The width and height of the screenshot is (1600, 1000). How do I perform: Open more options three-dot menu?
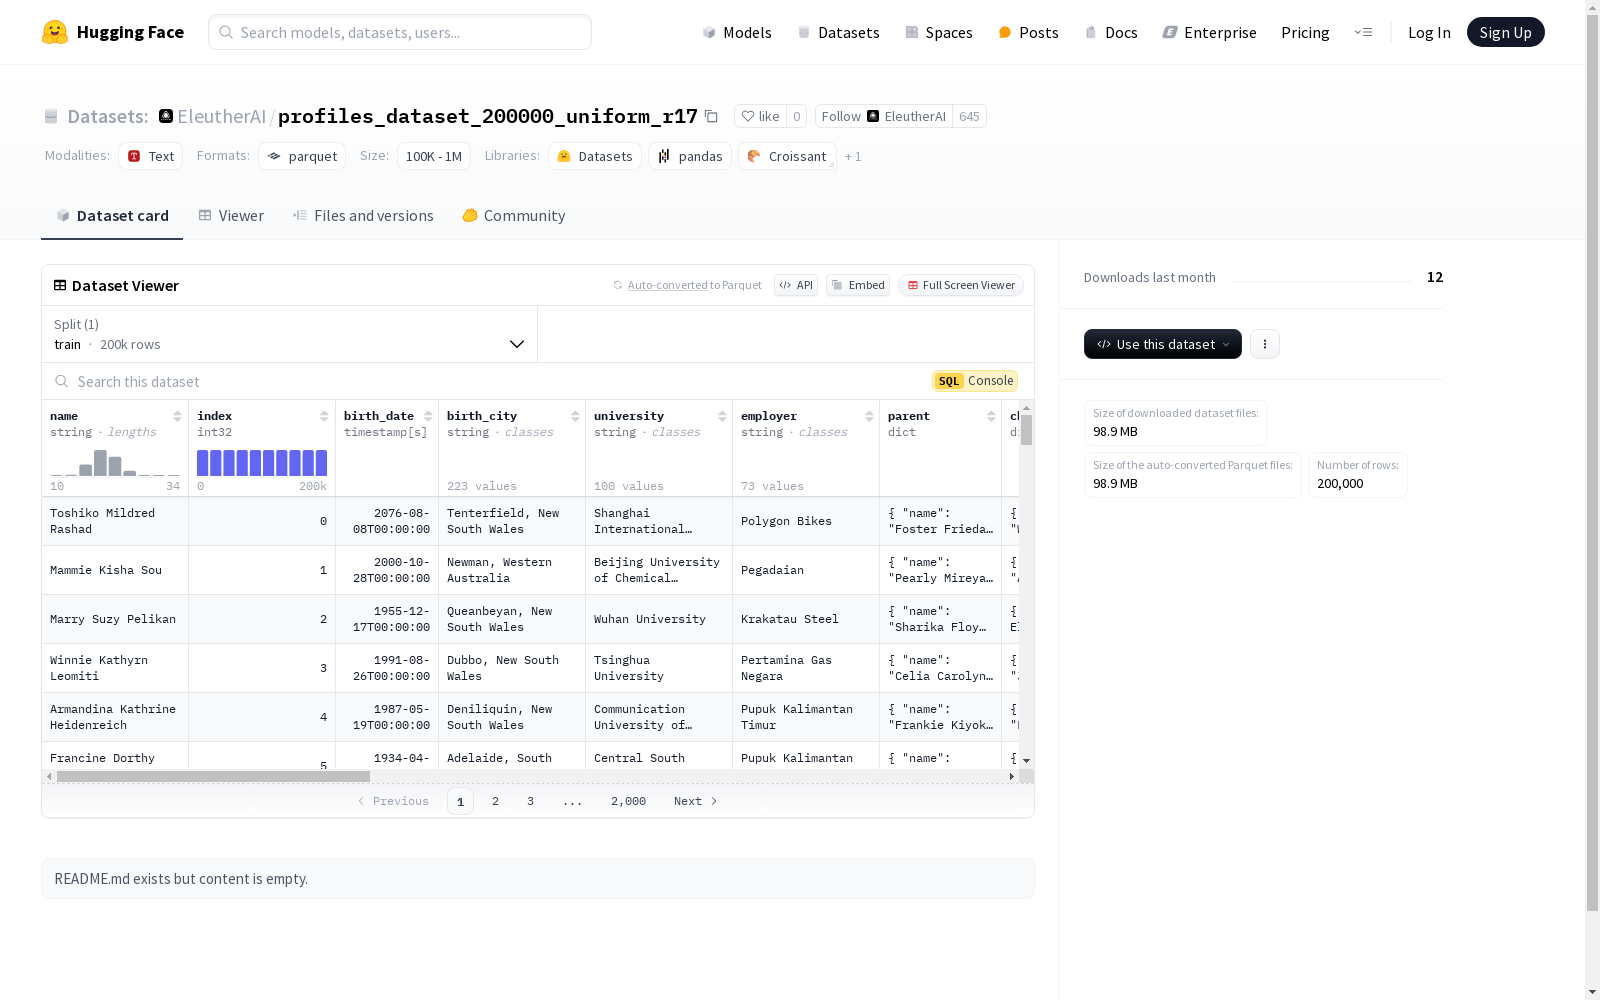[x=1265, y=344]
